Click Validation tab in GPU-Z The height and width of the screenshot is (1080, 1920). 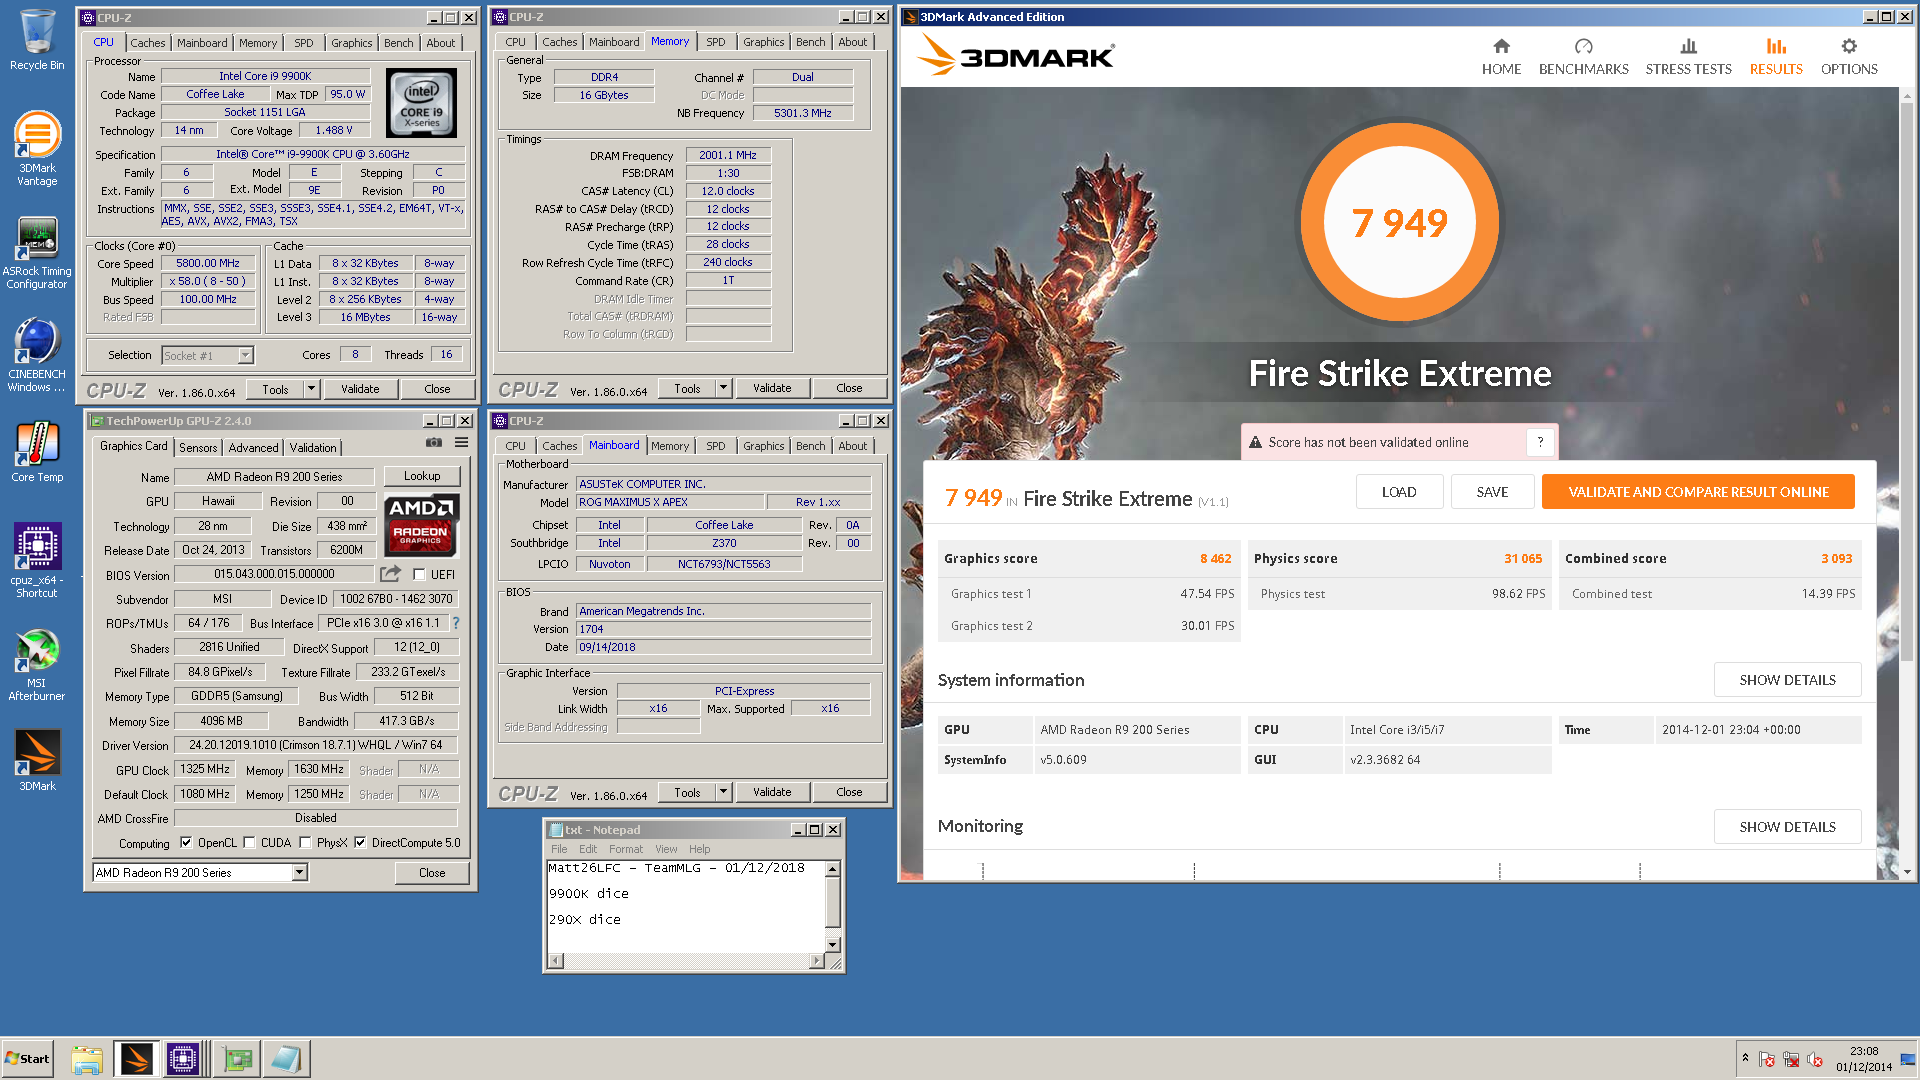tap(313, 448)
